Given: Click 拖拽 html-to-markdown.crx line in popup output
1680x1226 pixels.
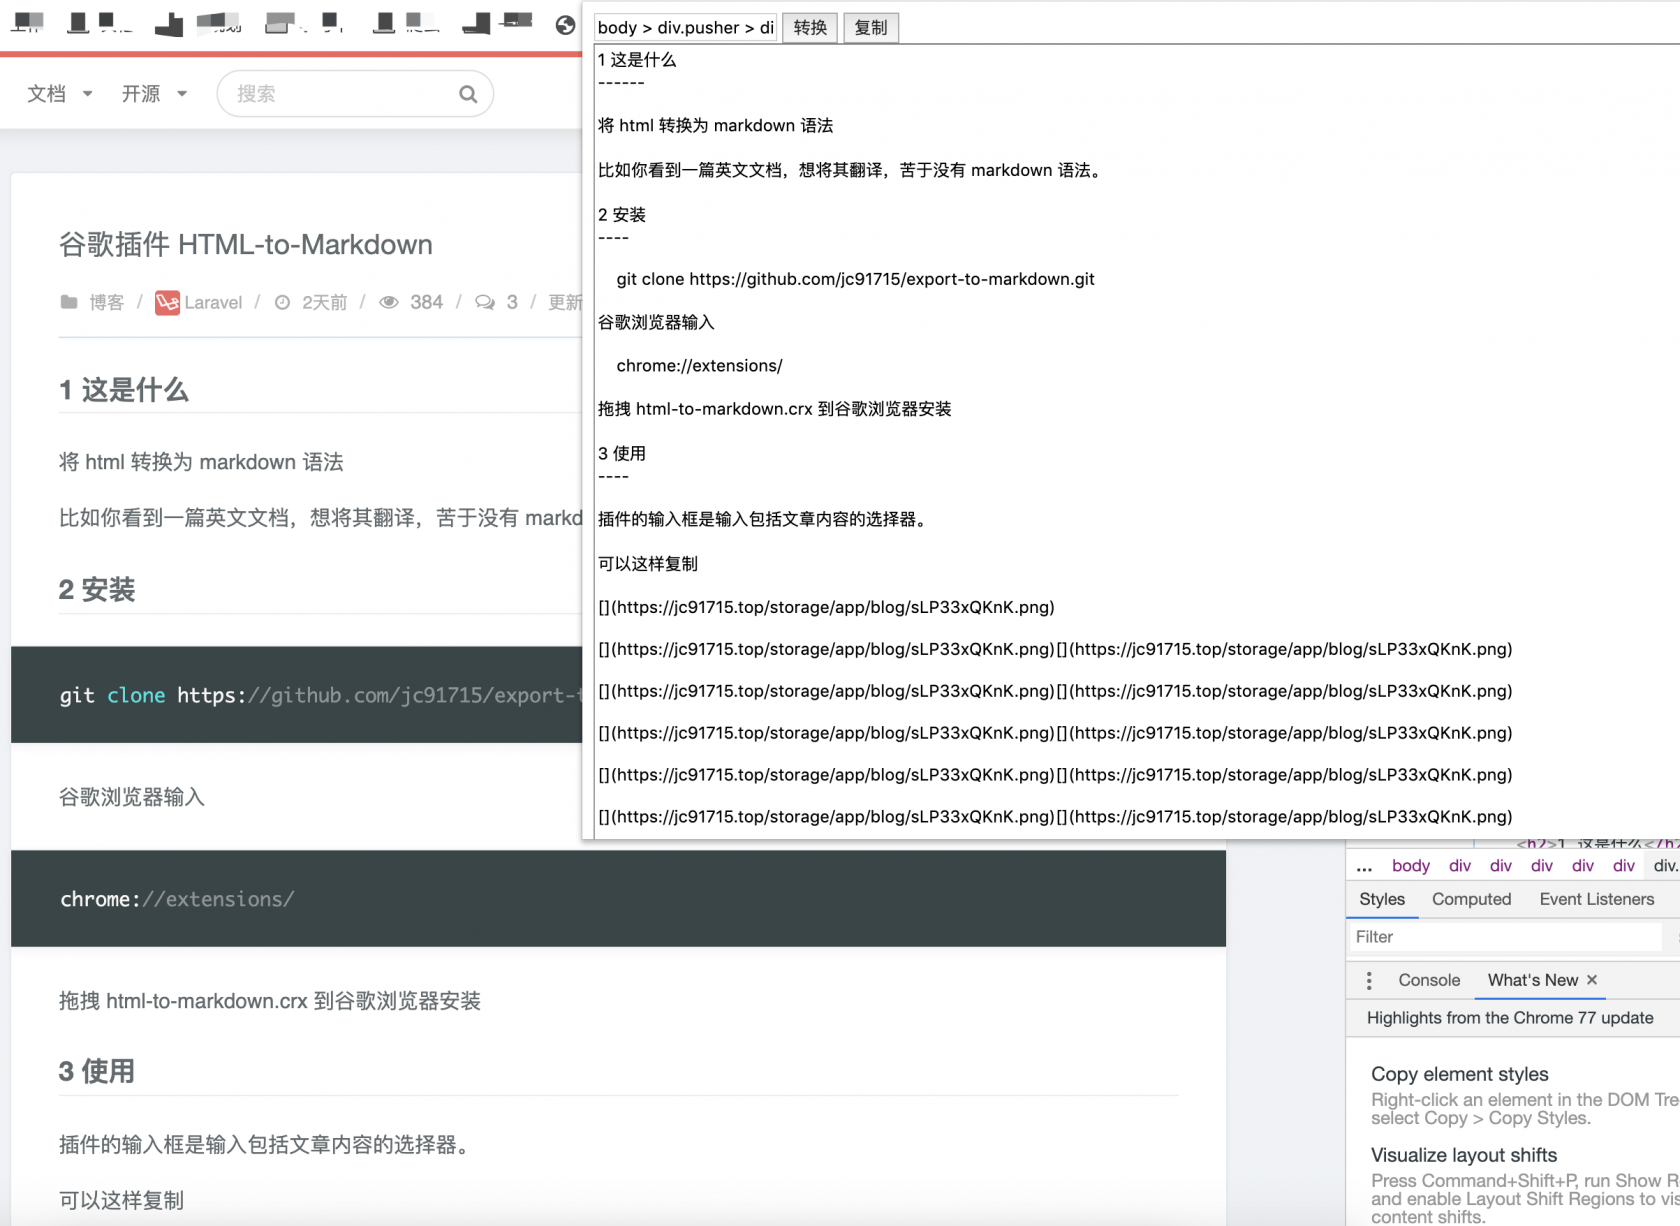Looking at the screenshot, I should tap(775, 409).
